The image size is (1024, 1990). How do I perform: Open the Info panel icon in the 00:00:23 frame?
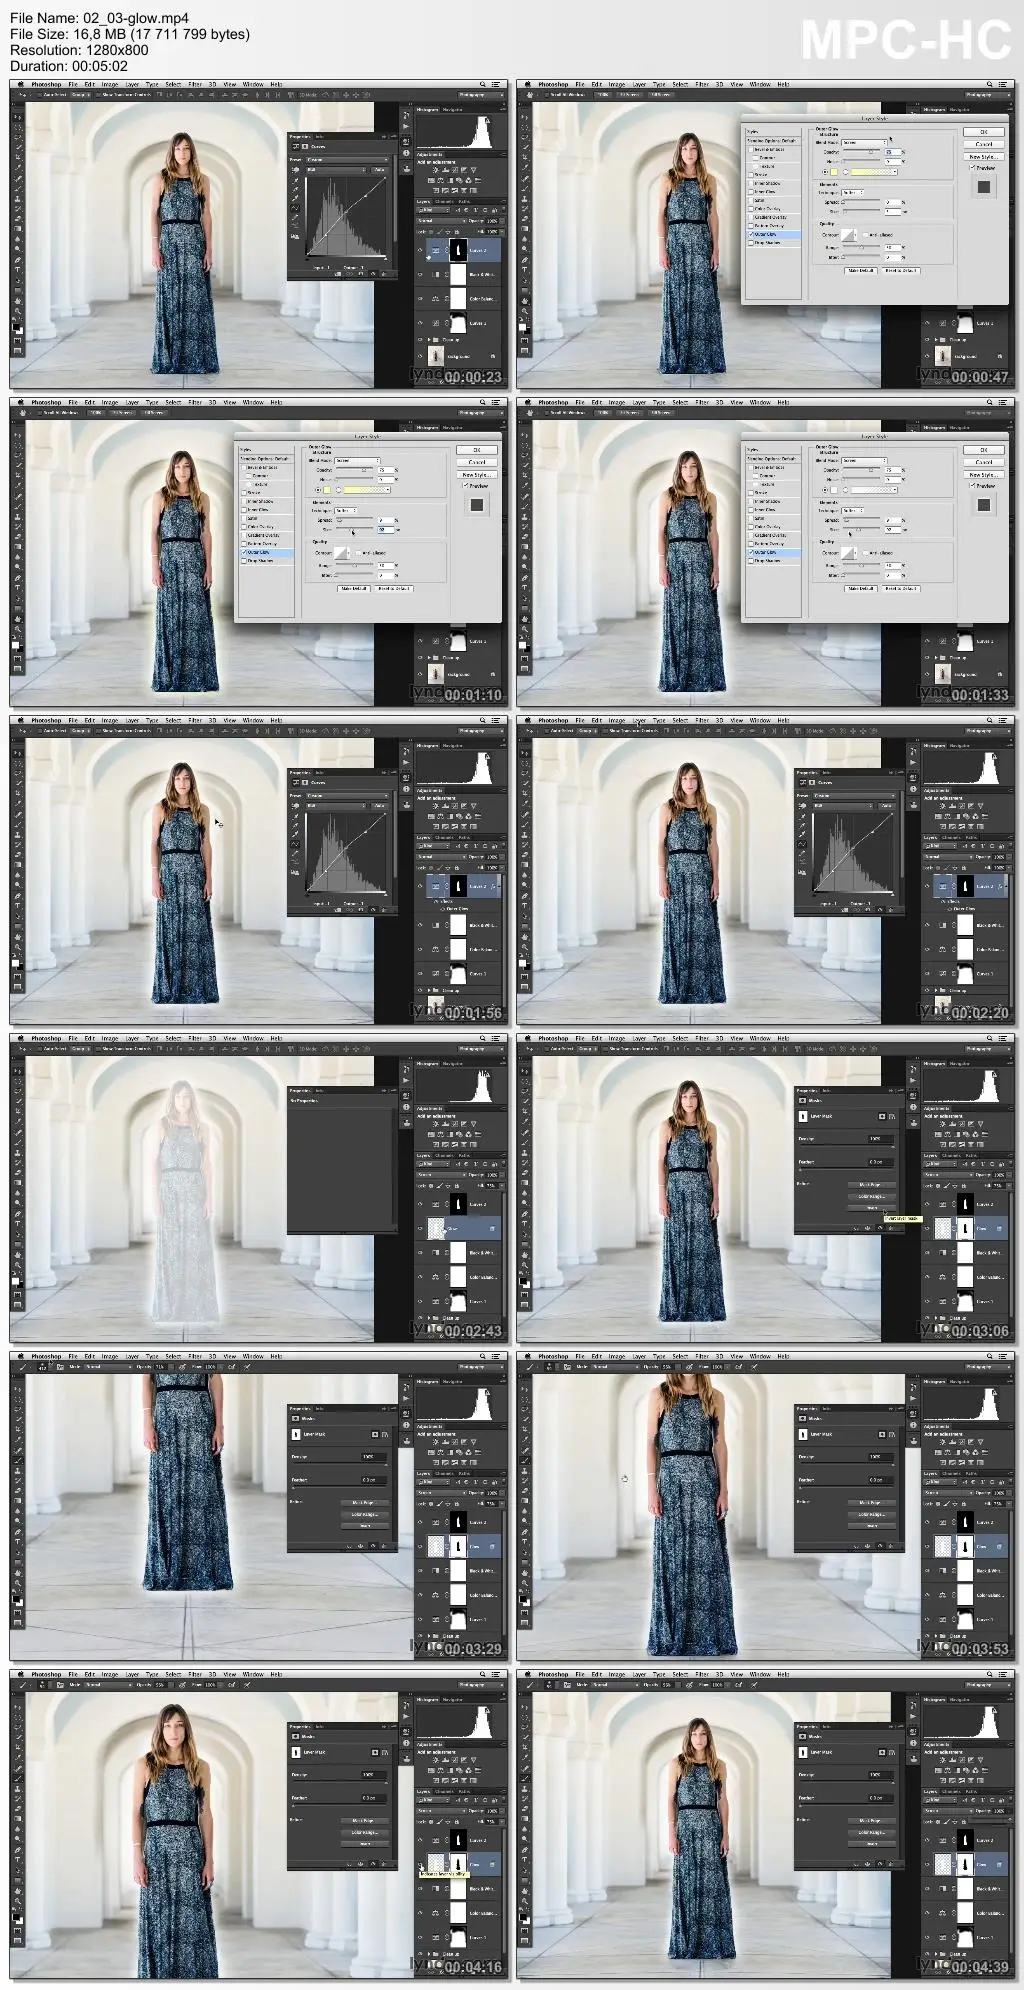[x=406, y=153]
